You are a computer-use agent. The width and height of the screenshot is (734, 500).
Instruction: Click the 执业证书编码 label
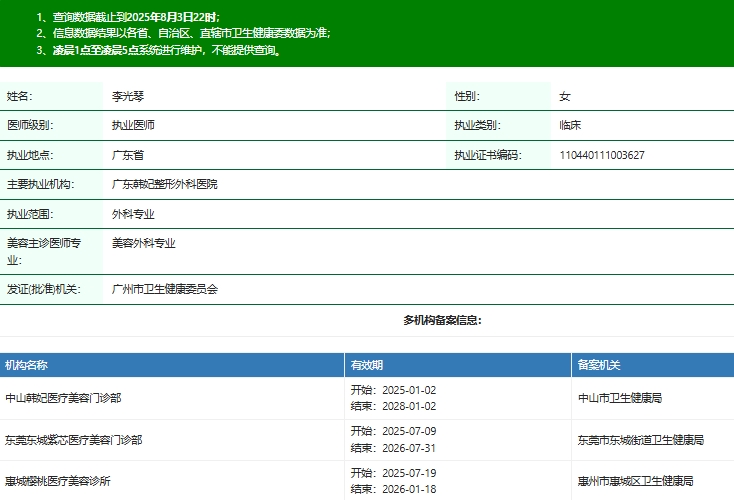point(488,155)
